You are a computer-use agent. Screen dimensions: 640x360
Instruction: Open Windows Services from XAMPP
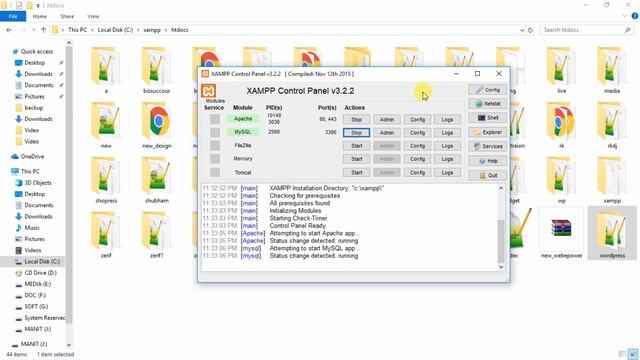click(487, 146)
